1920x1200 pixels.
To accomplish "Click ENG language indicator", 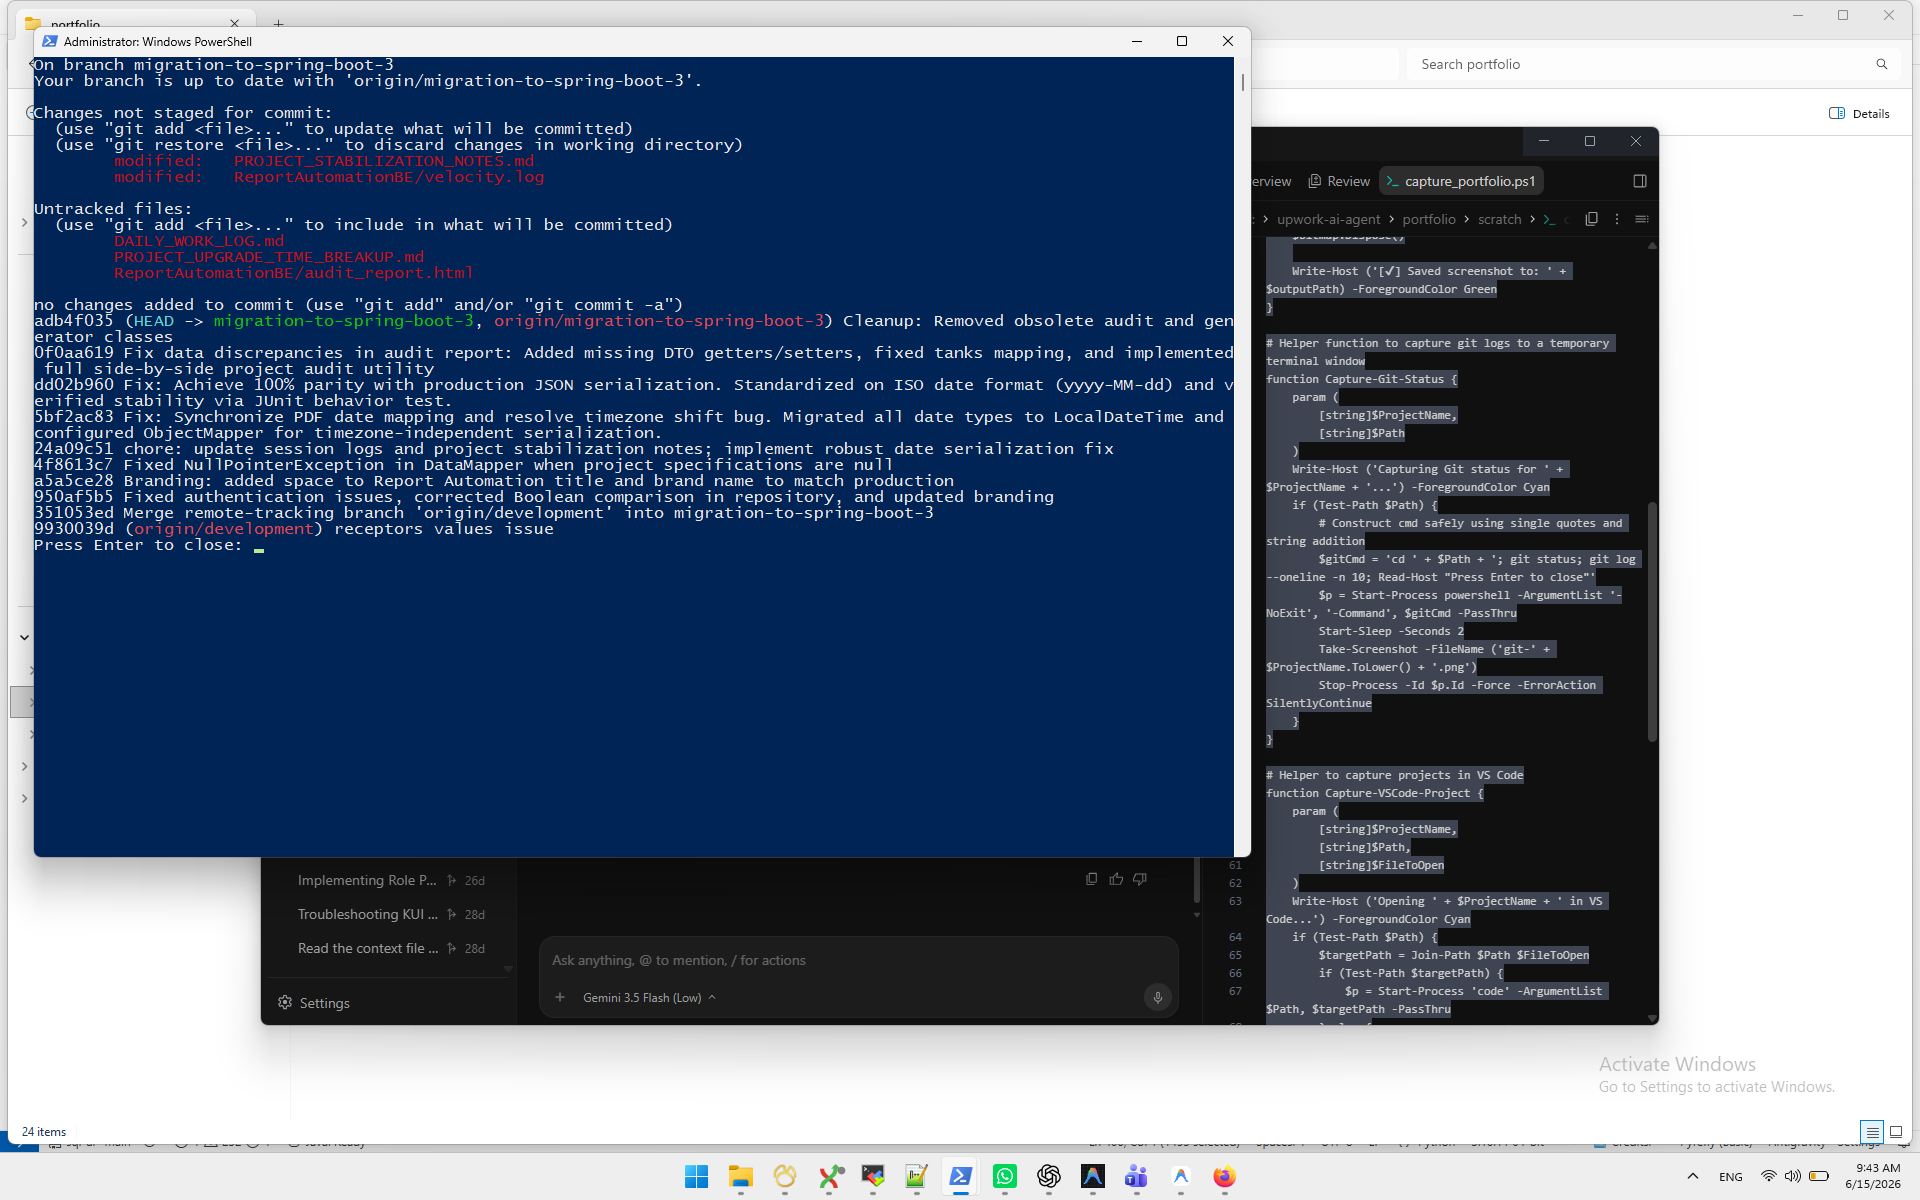I will (1731, 1177).
